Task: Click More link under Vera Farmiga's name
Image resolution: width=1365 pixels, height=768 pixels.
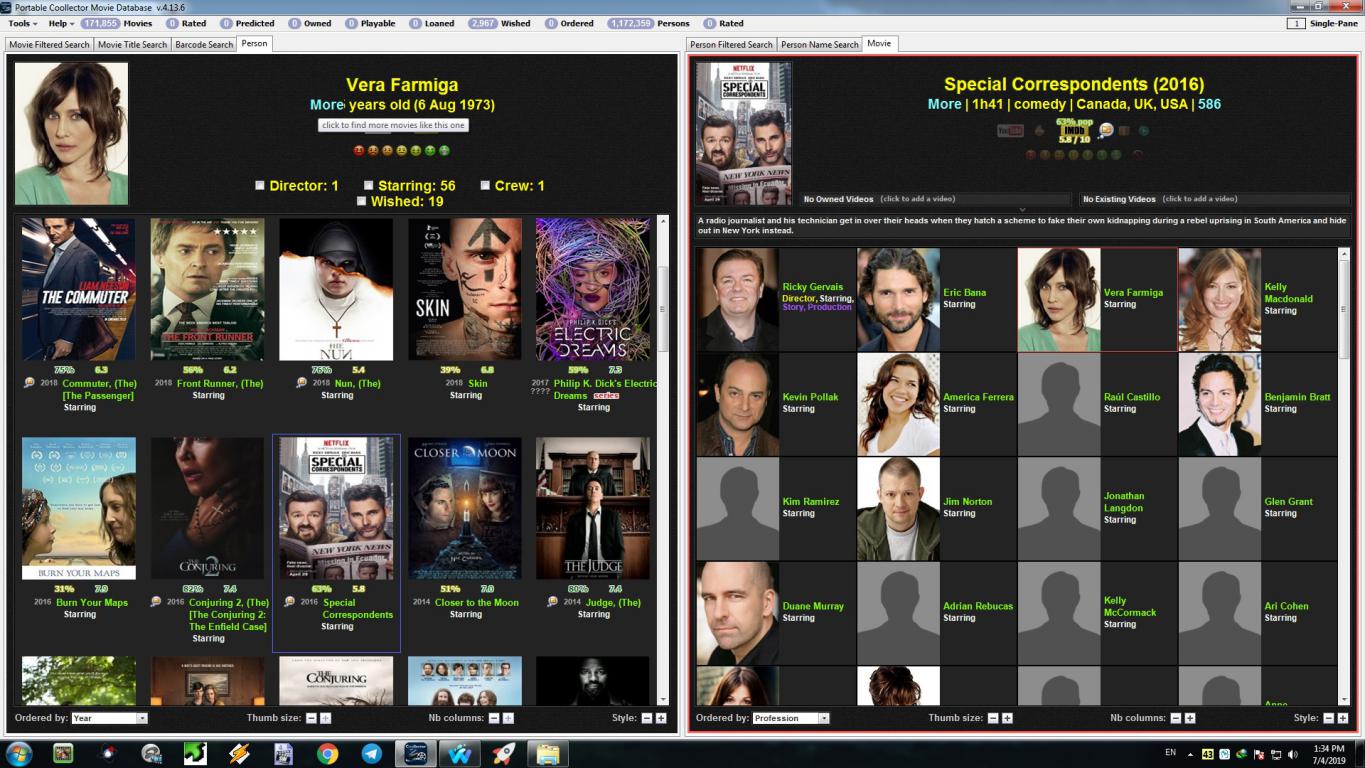Action: 326,104
